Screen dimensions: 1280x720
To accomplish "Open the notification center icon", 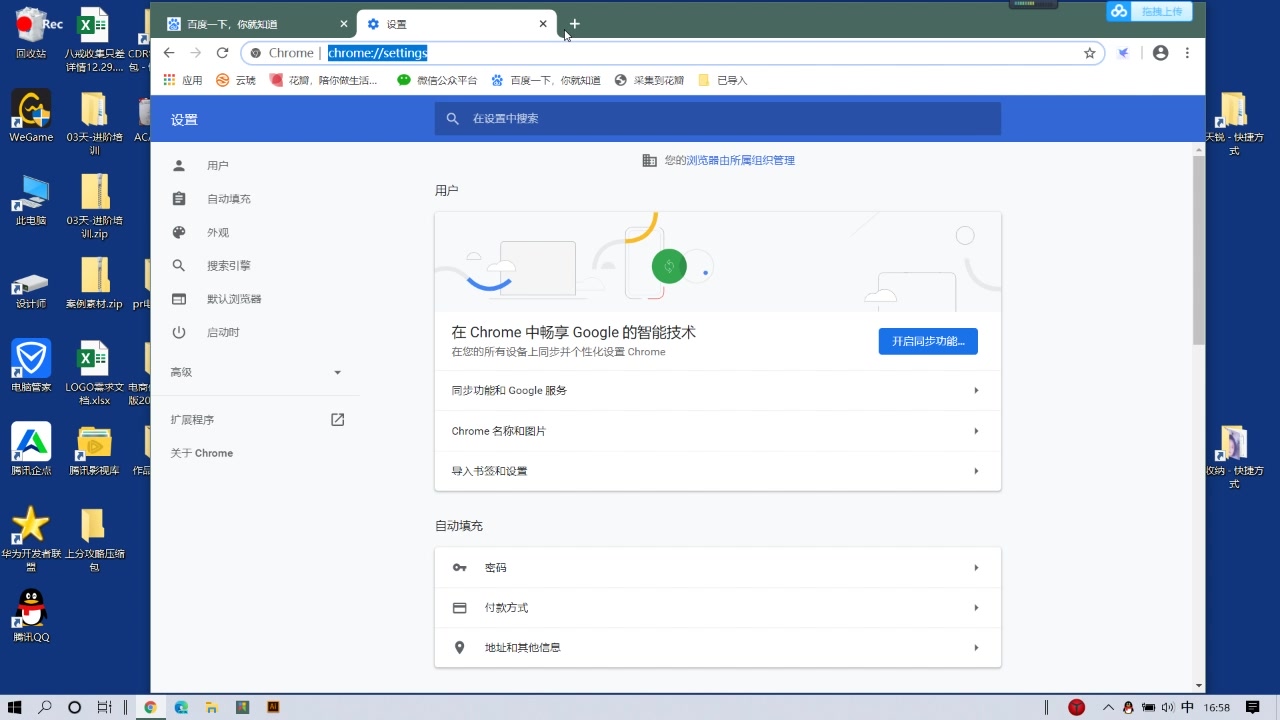I will [1252, 707].
